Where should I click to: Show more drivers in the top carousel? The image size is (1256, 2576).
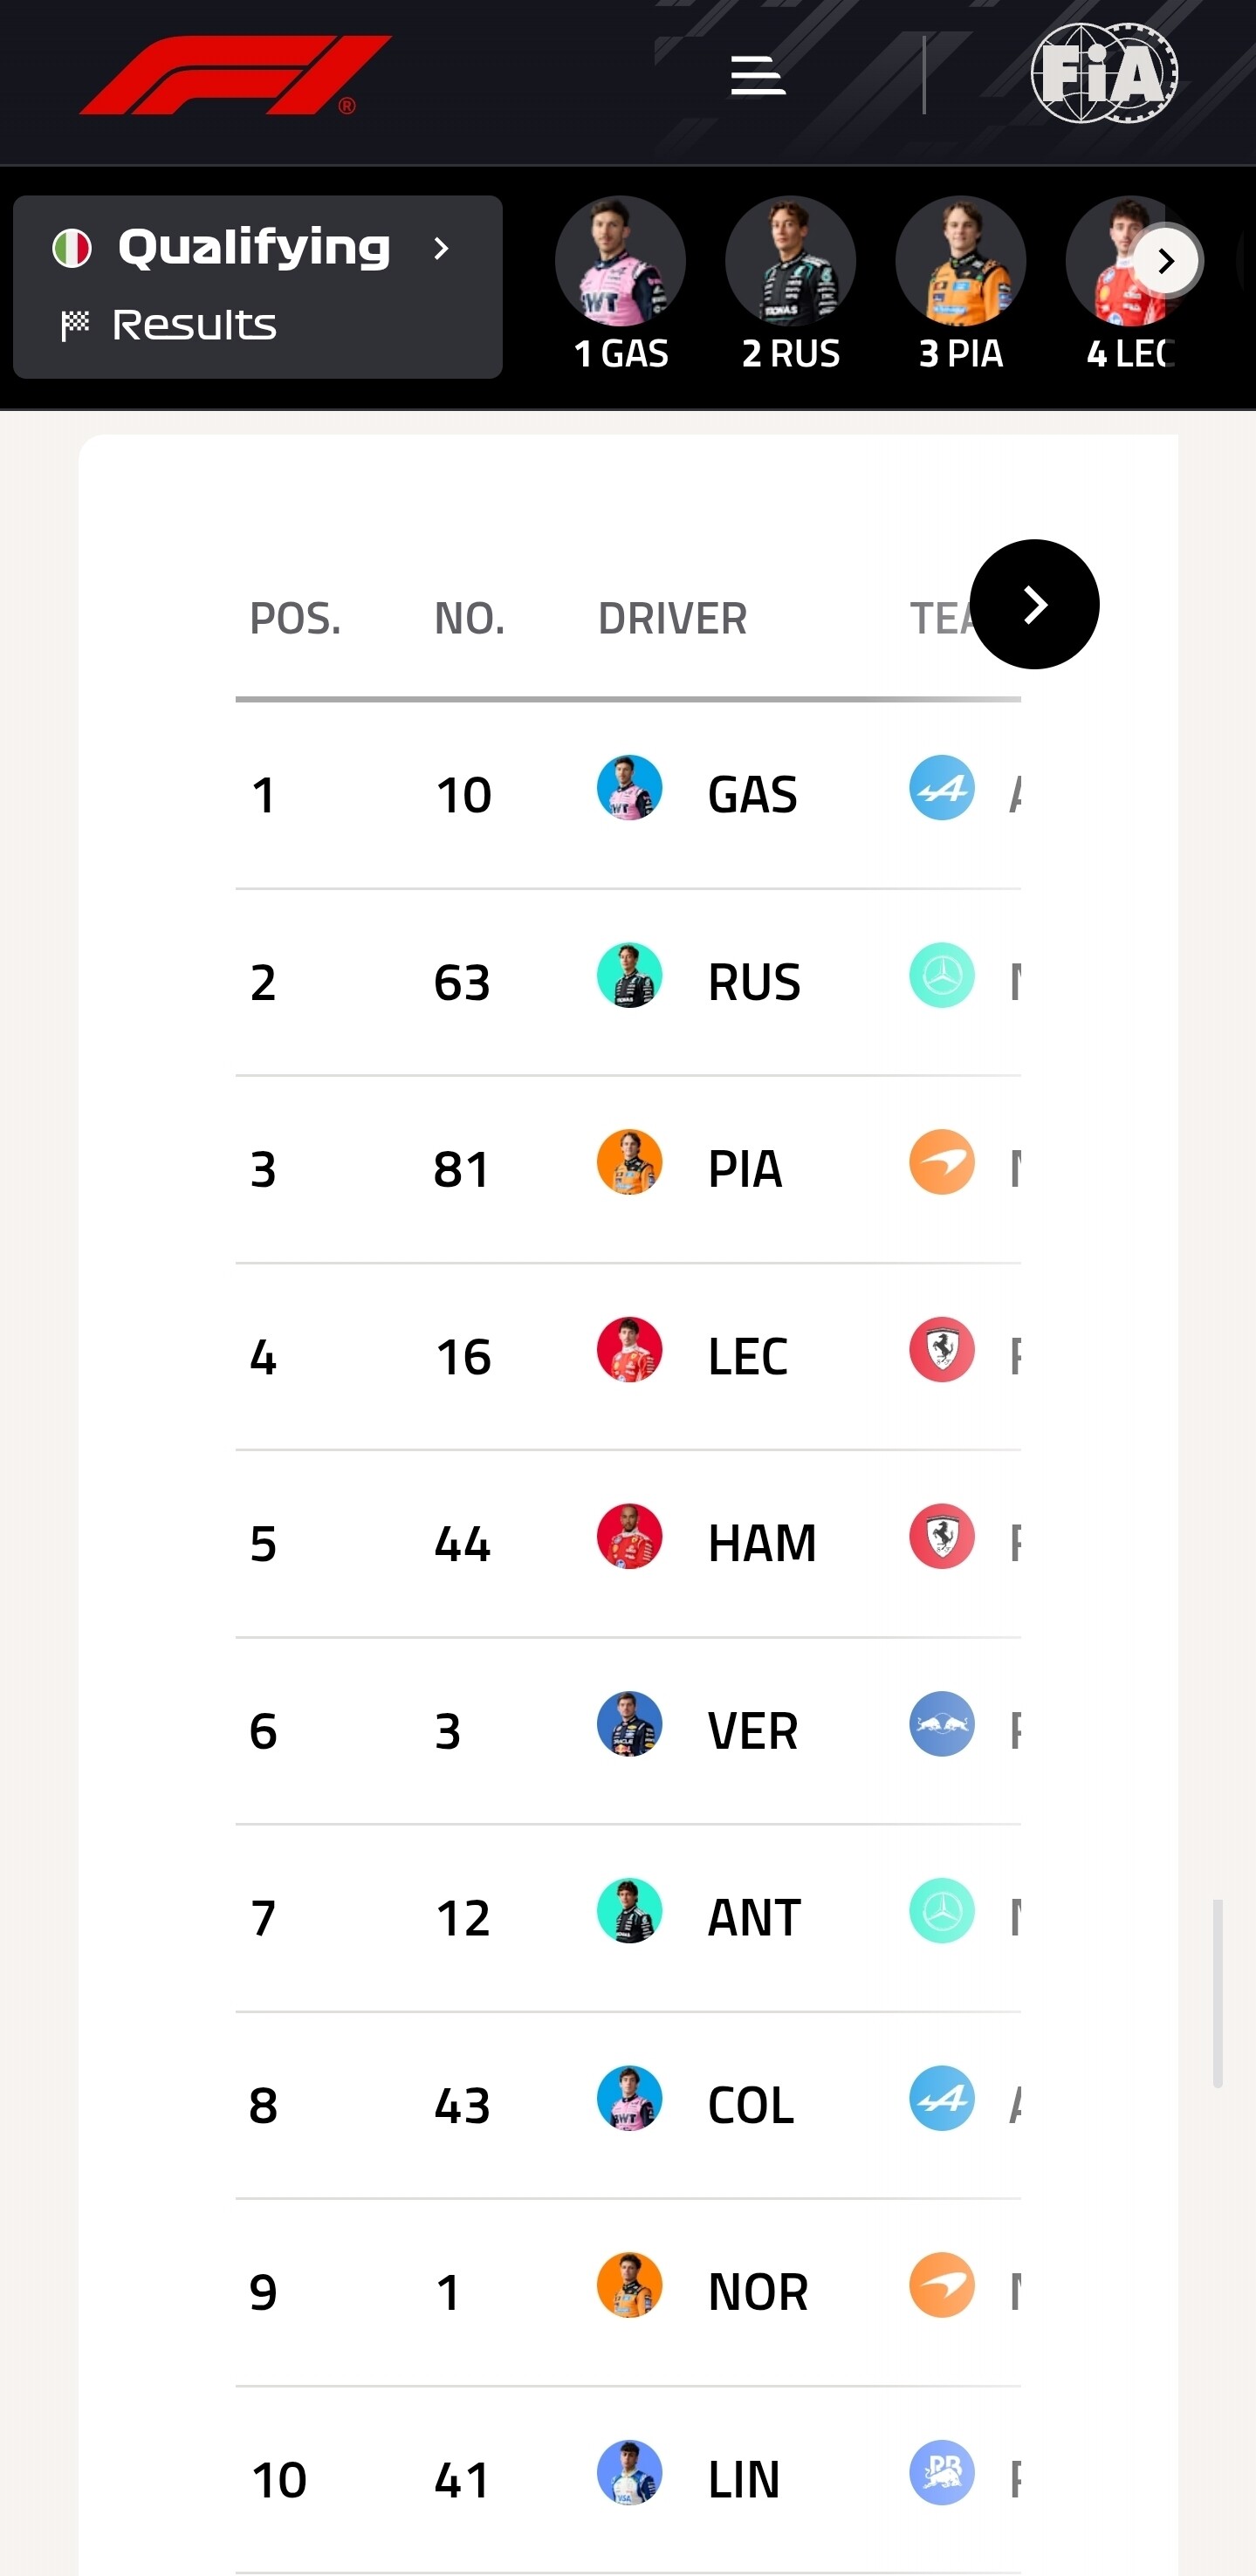pyautogui.click(x=1165, y=261)
